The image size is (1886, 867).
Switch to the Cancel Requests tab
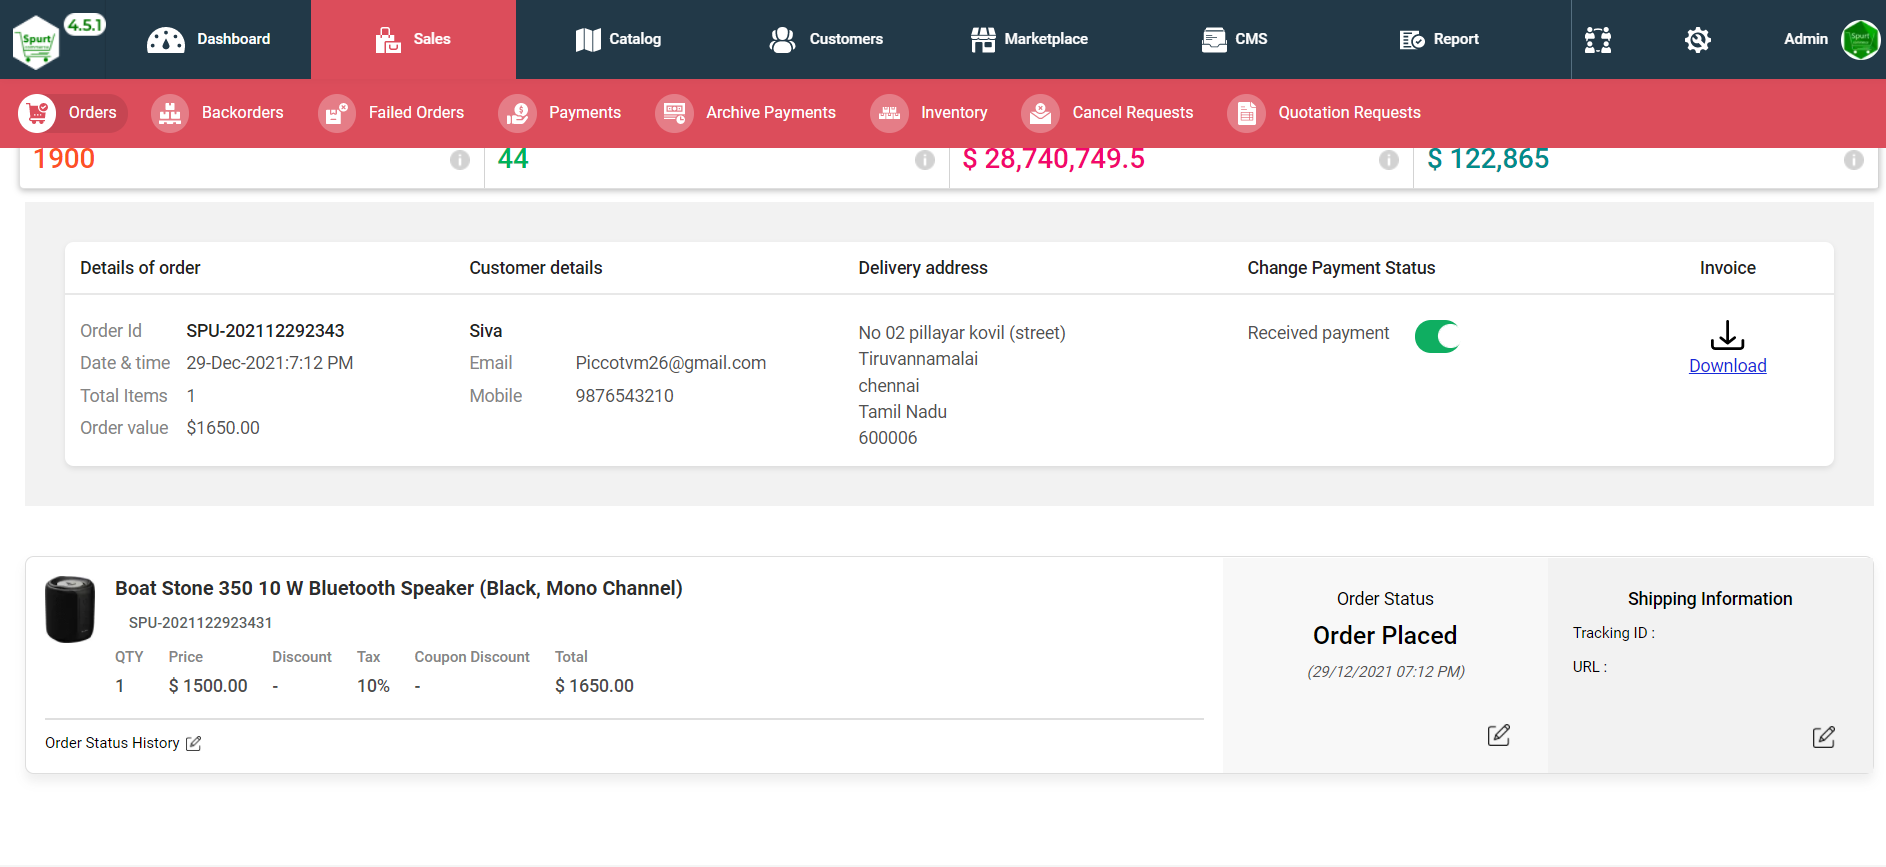pos(1107,113)
